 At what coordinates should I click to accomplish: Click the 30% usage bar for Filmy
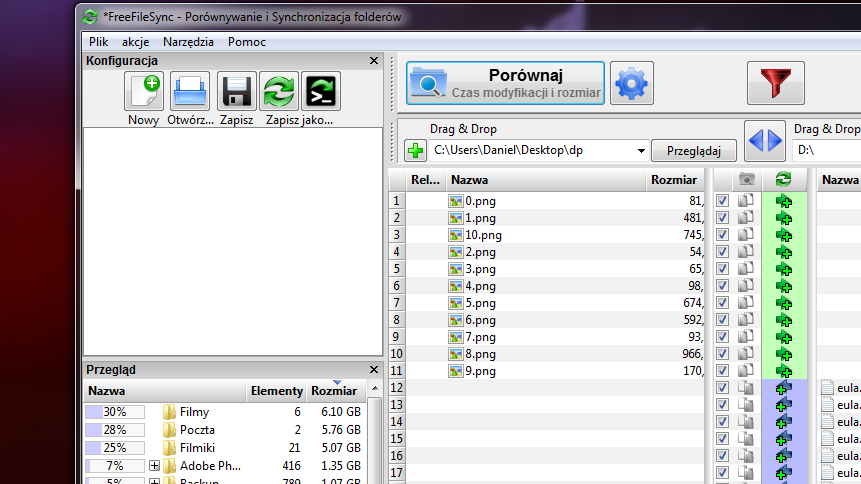(115, 412)
